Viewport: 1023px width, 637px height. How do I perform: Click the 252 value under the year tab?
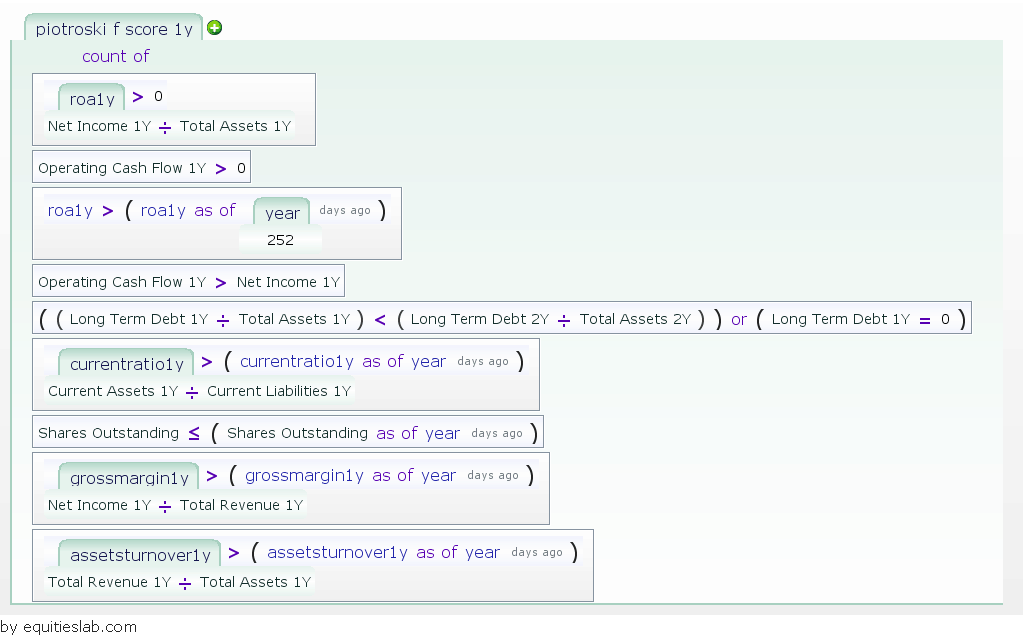281,240
